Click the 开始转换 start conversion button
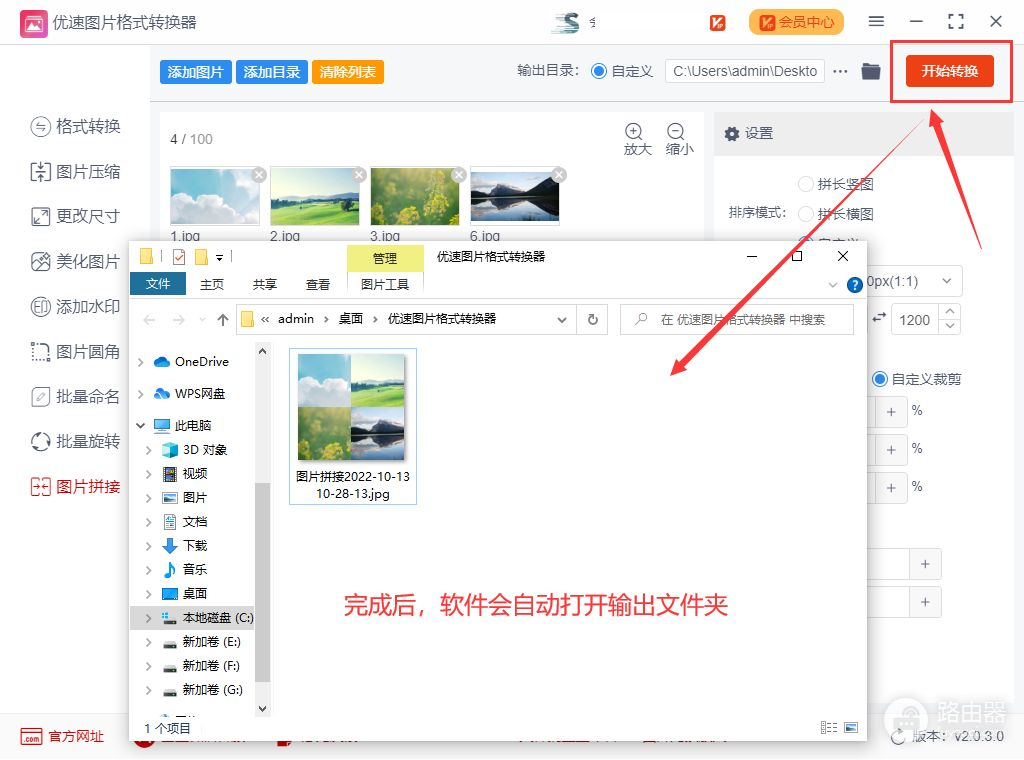This screenshot has height=760, width=1024. 950,71
